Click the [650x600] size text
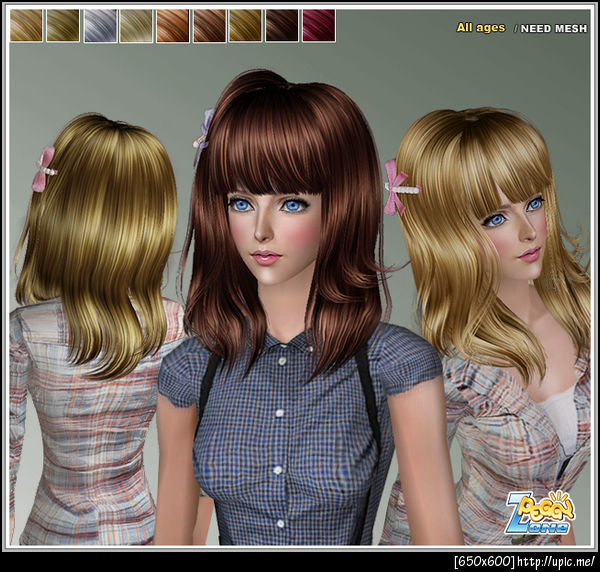 (485, 562)
